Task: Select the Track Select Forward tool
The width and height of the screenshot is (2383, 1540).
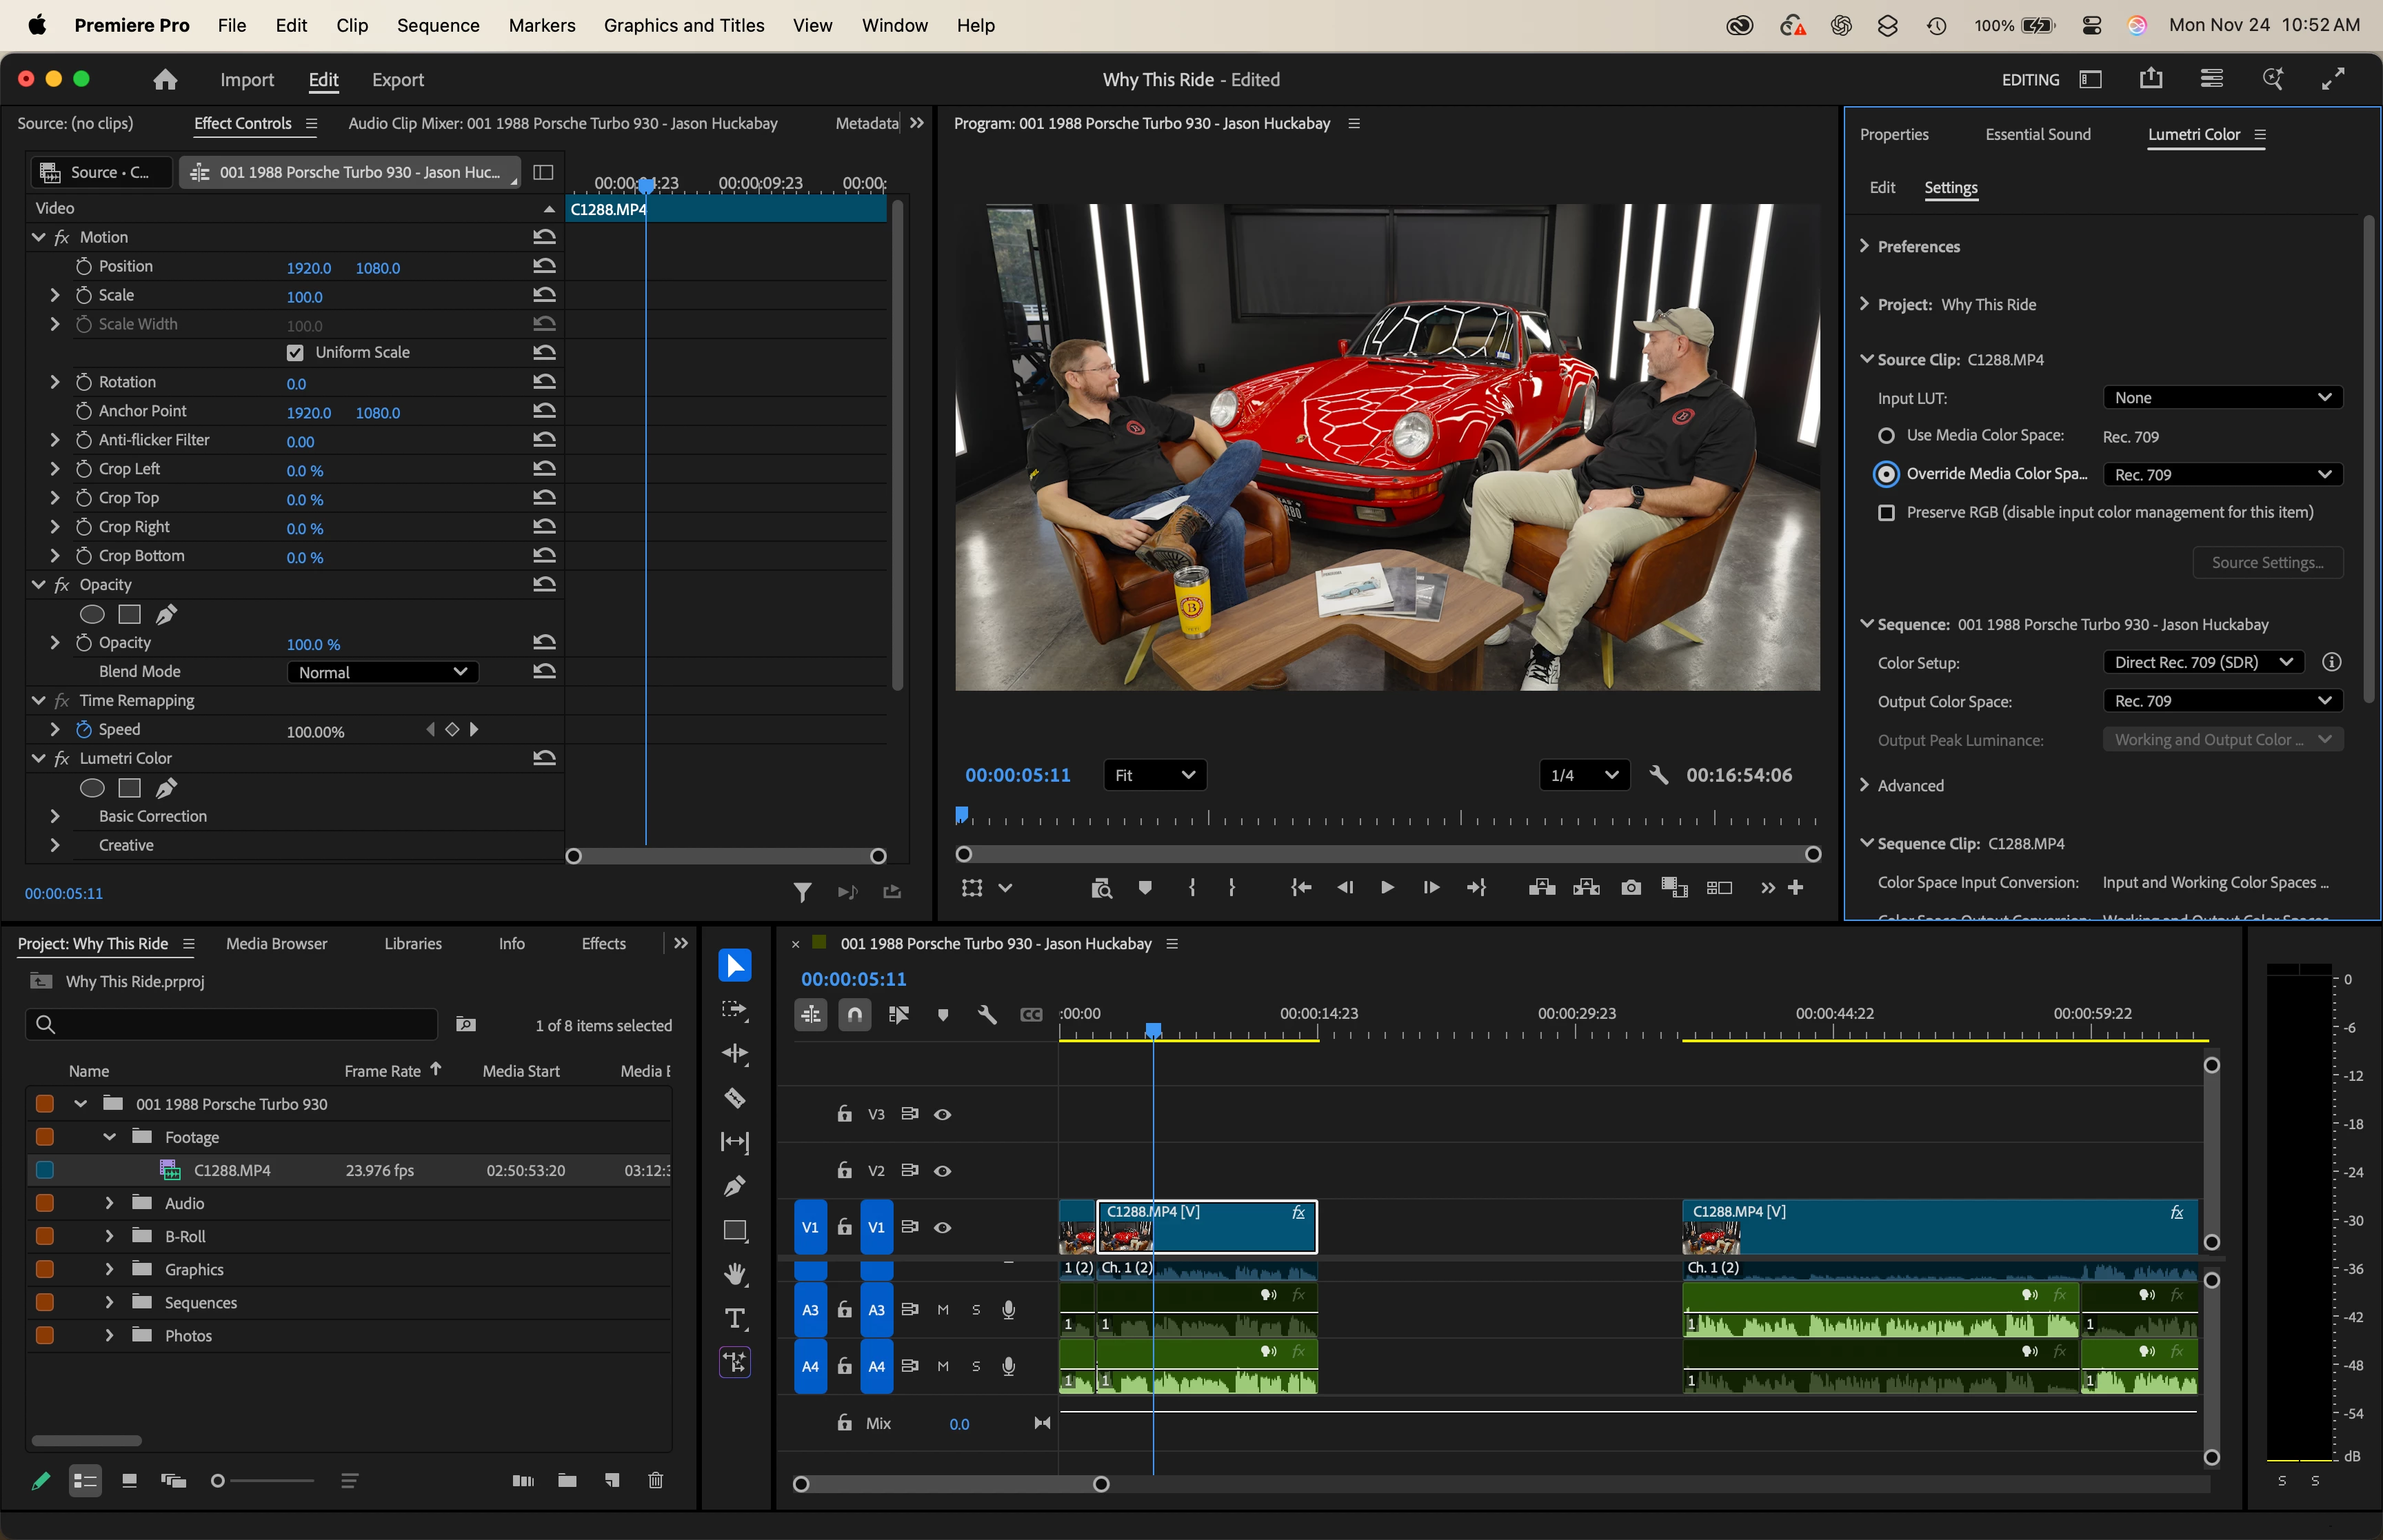Action: coord(734,1010)
